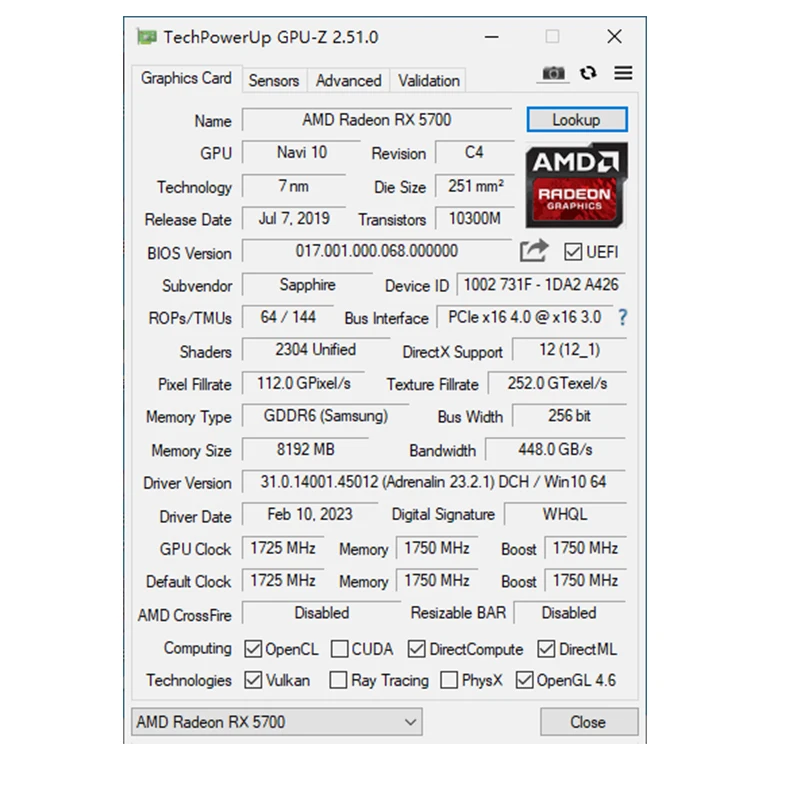Click the Default Clock value 1725 MHz
The height and width of the screenshot is (800, 800).
(283, 581)
